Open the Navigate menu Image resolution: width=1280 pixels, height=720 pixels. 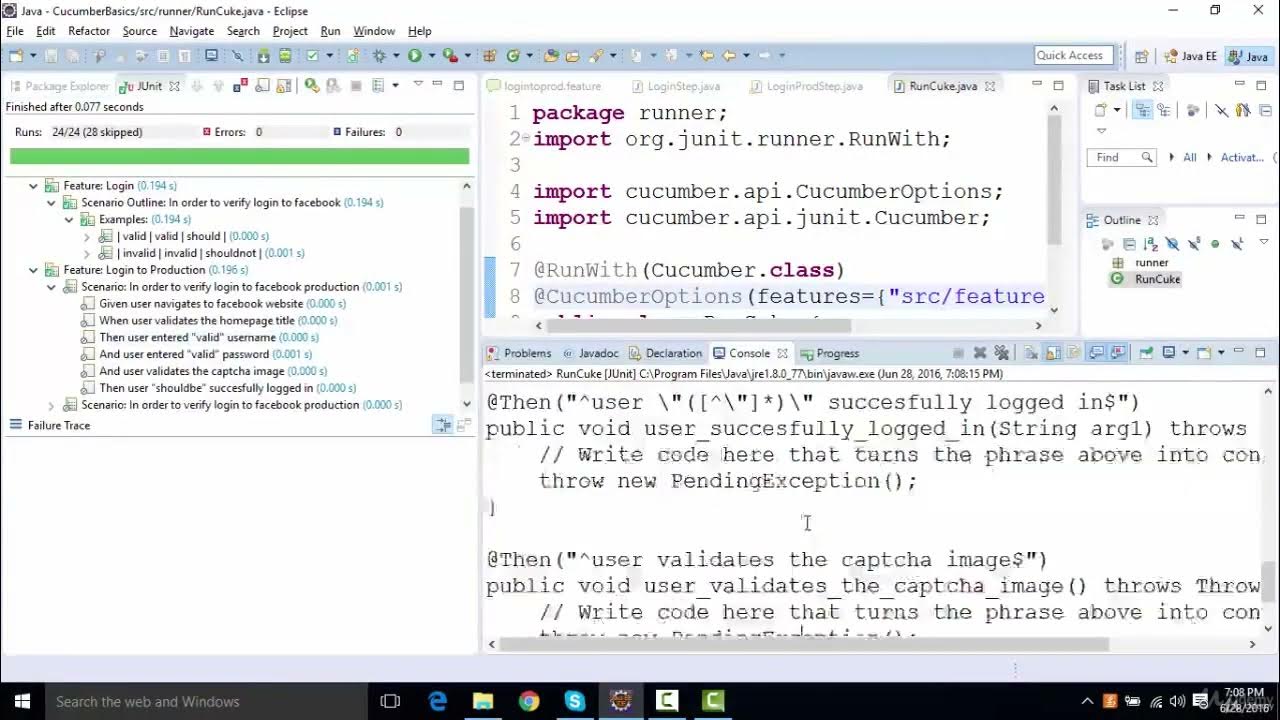pyautogui.click(x=192, y=31)
